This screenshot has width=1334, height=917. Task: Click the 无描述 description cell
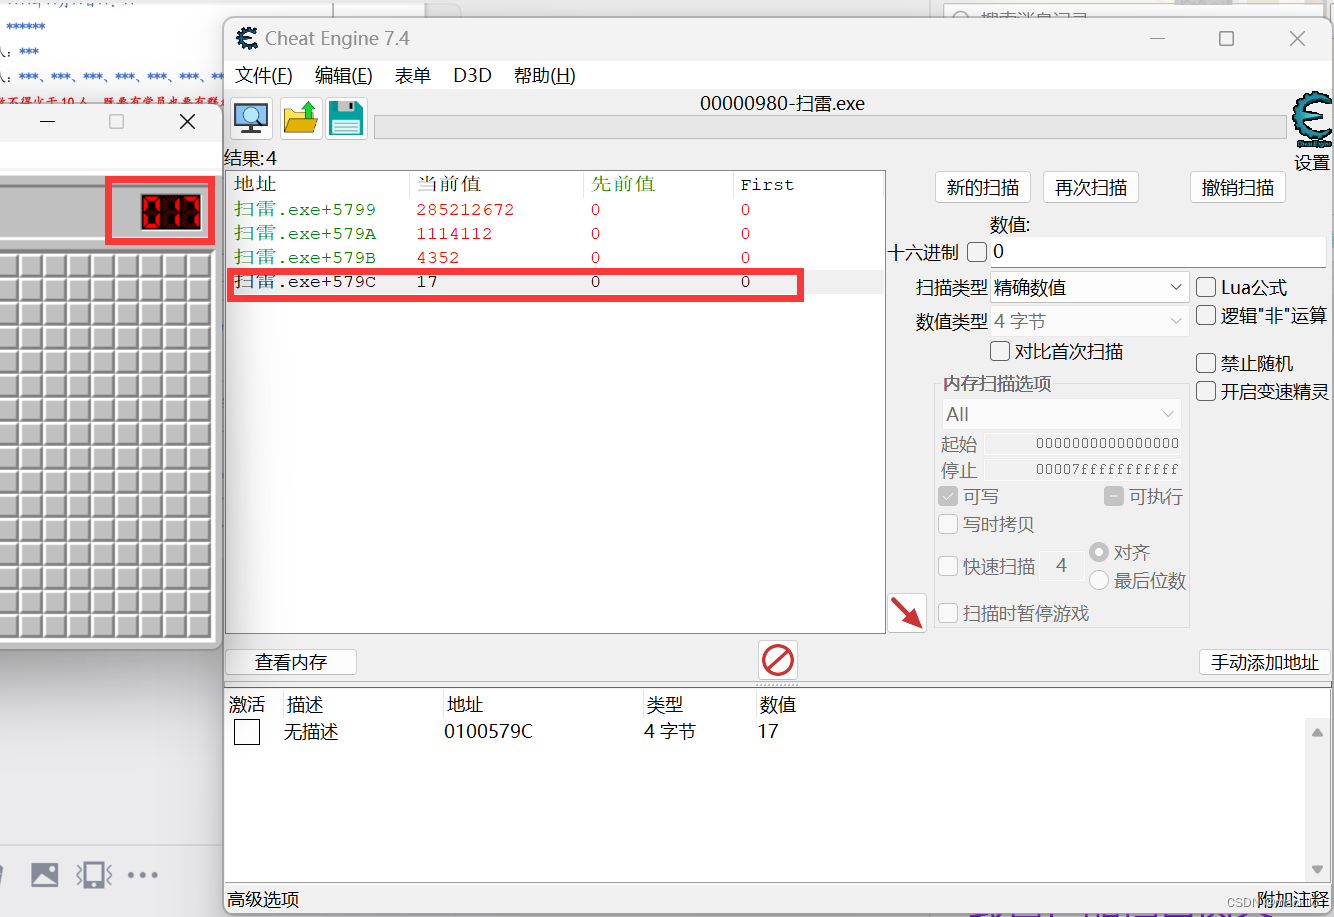pos(311,732)
